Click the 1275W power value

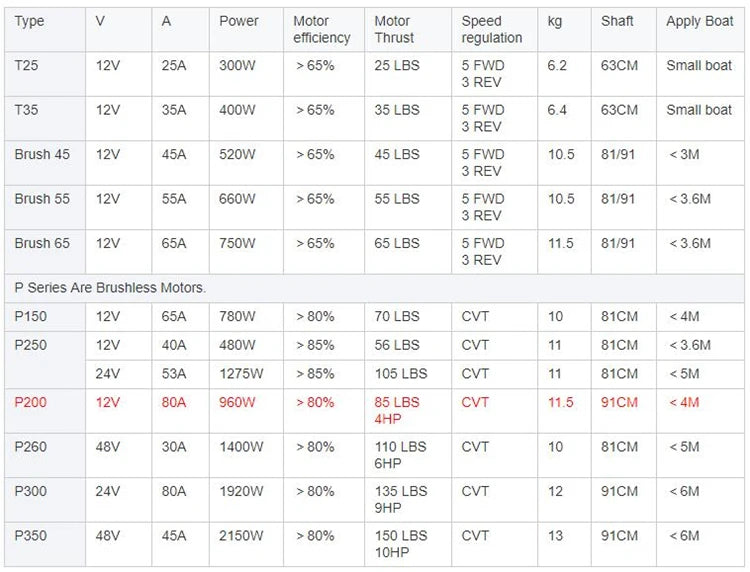(240, 373)
